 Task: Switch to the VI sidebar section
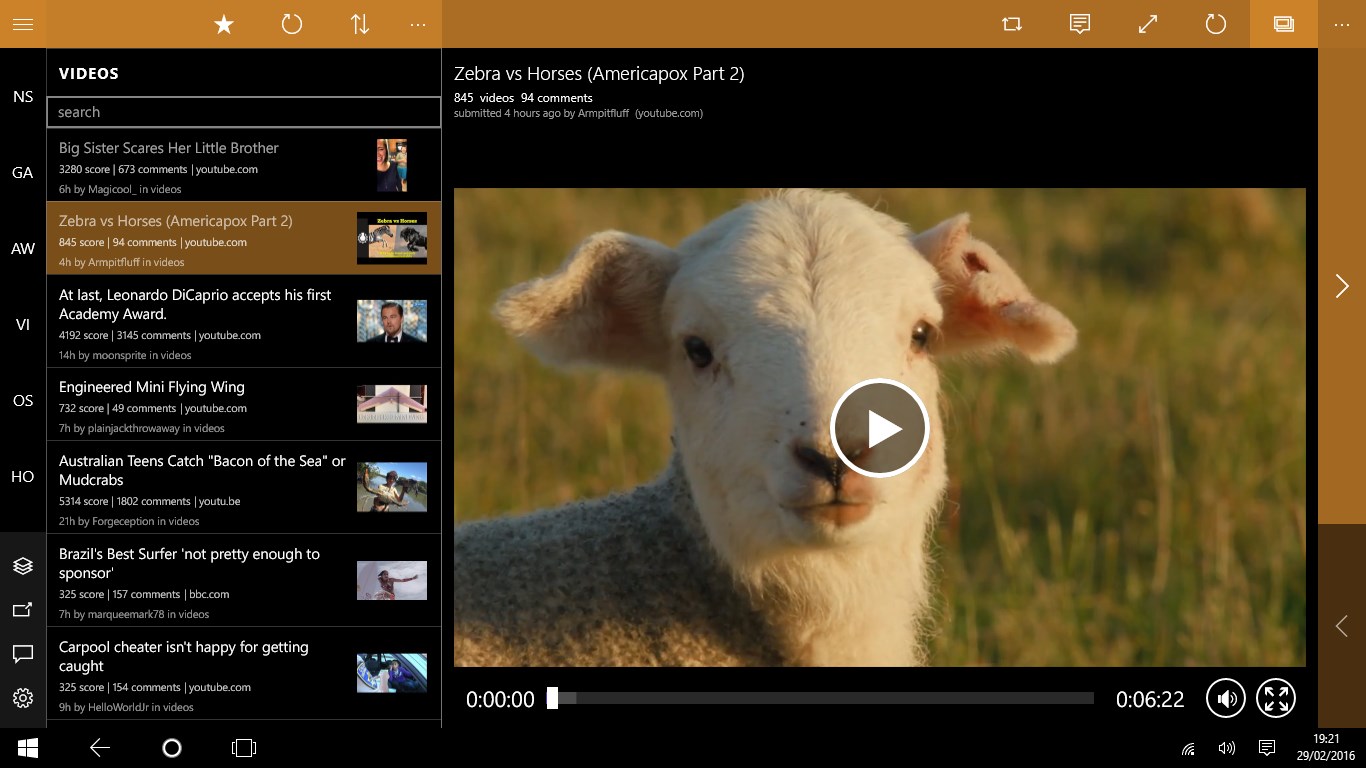23,325
